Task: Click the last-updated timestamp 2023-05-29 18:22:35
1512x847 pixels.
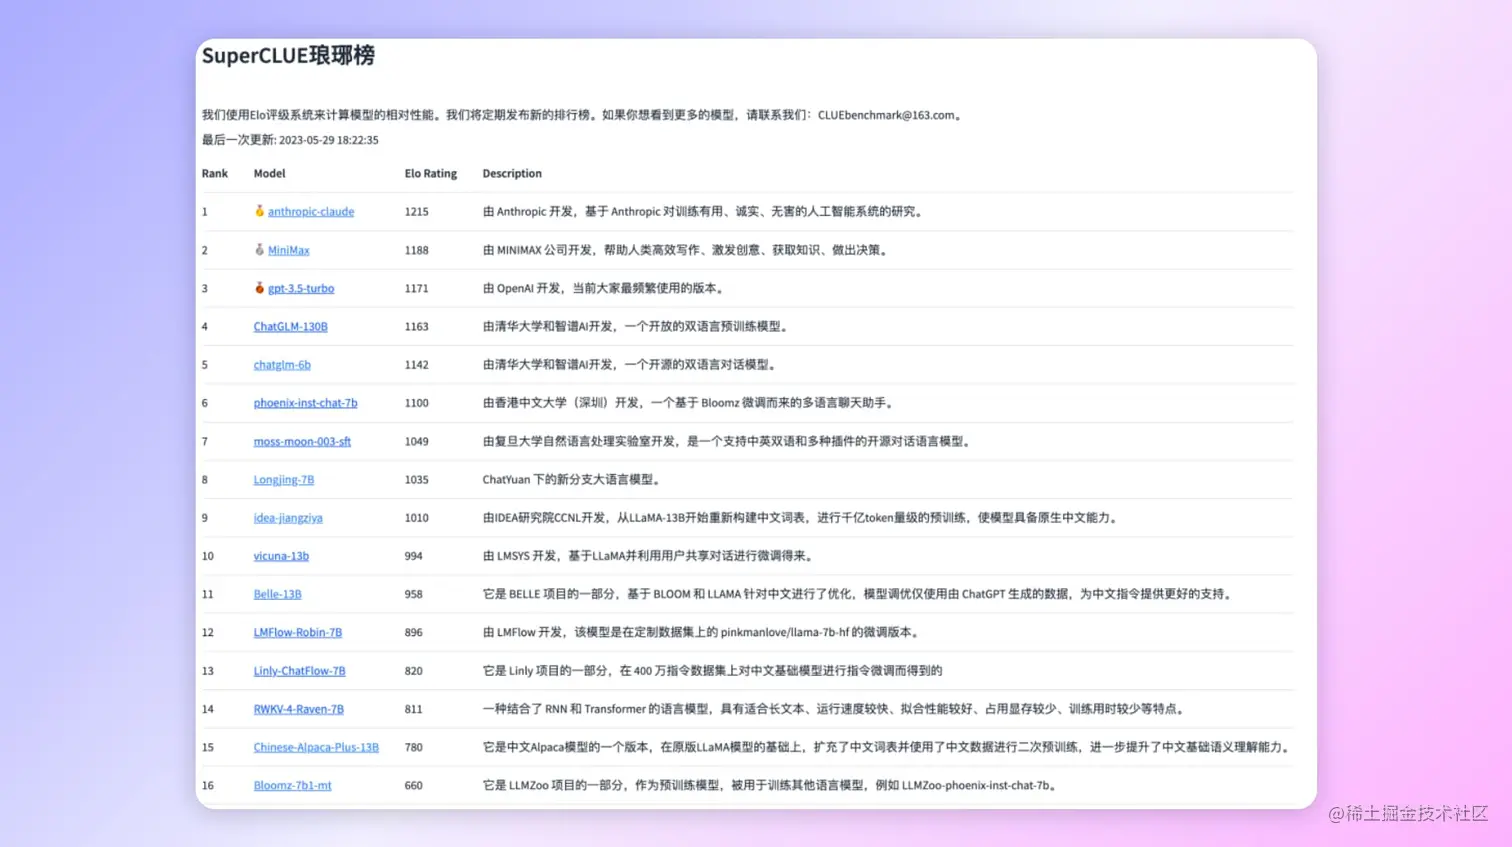Action: click(x=329, y=140)
